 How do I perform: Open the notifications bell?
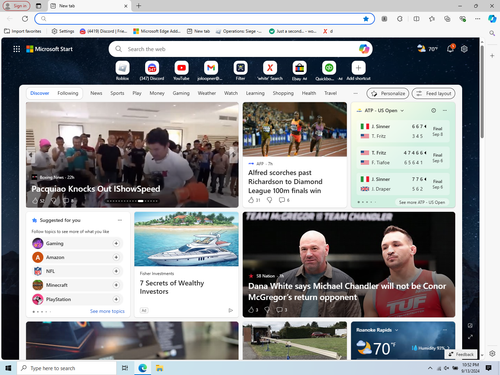450,49
